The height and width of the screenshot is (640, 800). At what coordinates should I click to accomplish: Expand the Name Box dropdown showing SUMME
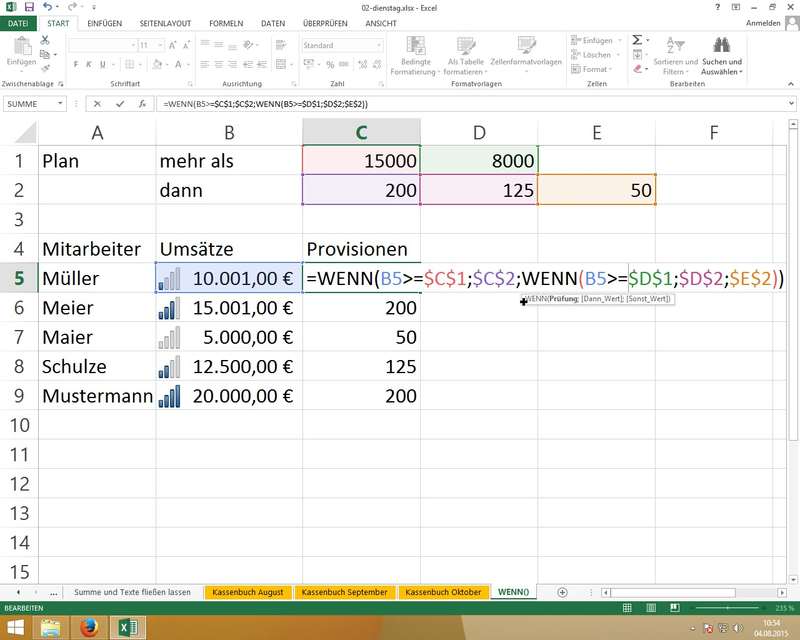(61, 103)
